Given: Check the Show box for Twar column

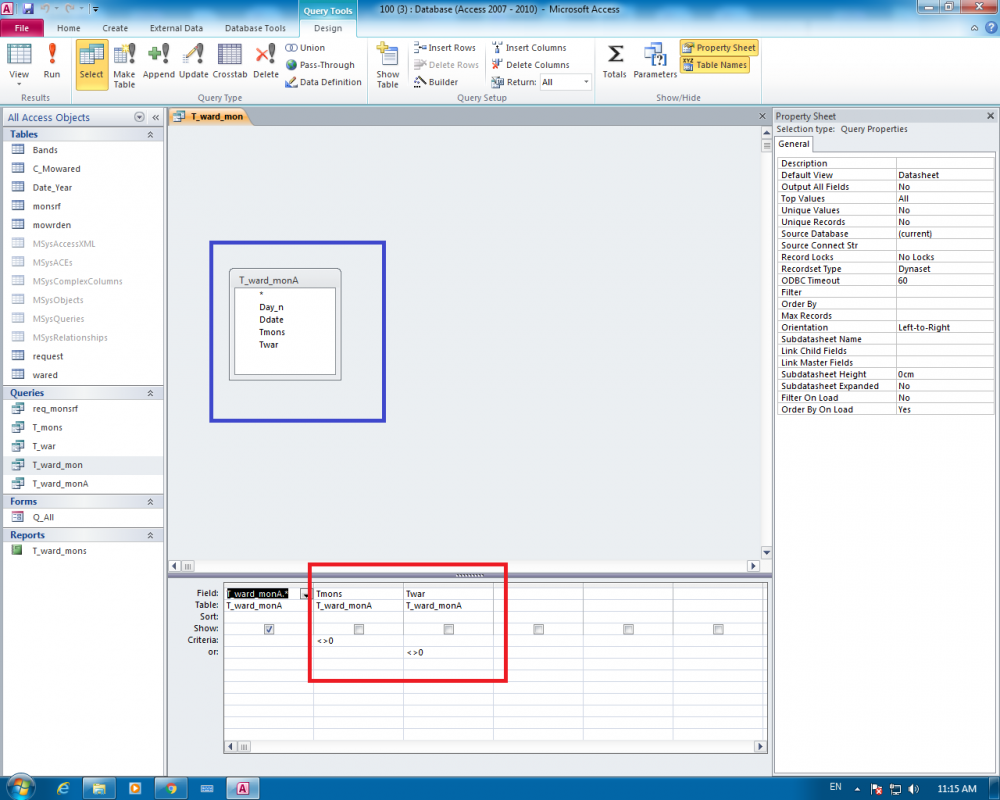Looking at the screenshot, I should [x=449, y=630].
